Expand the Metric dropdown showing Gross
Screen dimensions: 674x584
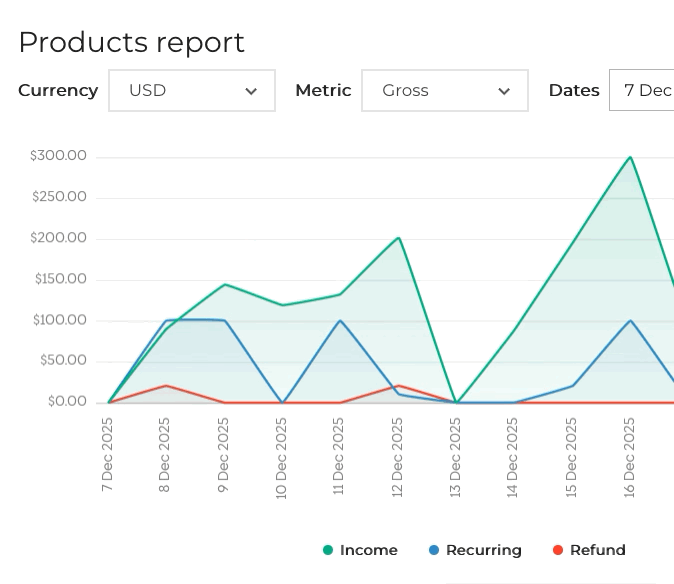coord(444,90)
